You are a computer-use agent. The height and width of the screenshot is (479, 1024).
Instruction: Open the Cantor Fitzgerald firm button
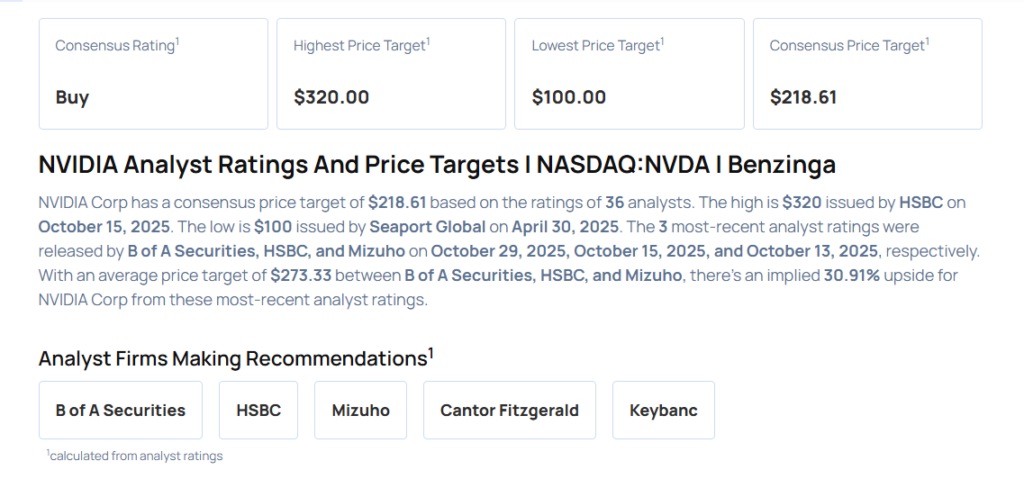(x=509, y=410)
